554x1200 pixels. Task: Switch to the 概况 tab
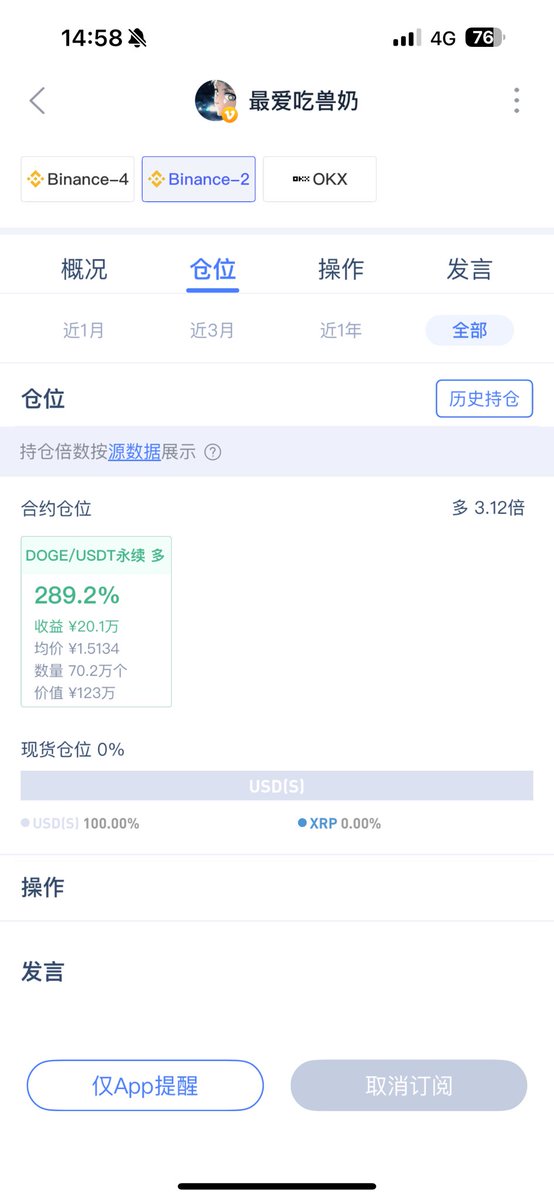tap(84, 269)
